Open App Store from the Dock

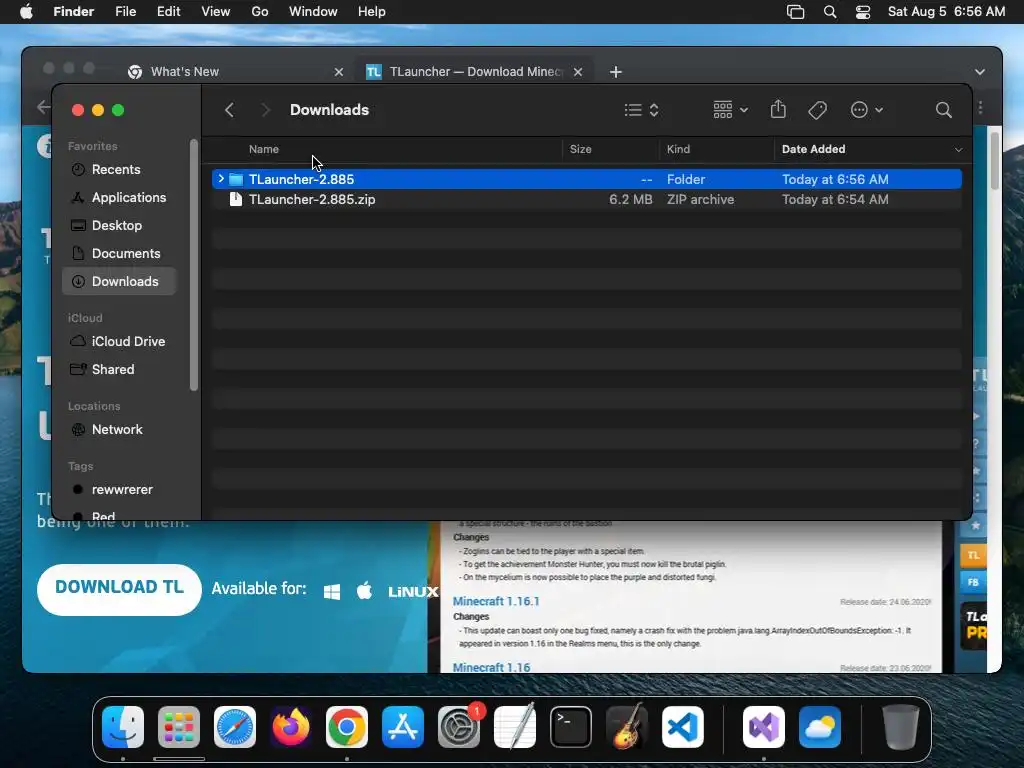click(403, 727)
